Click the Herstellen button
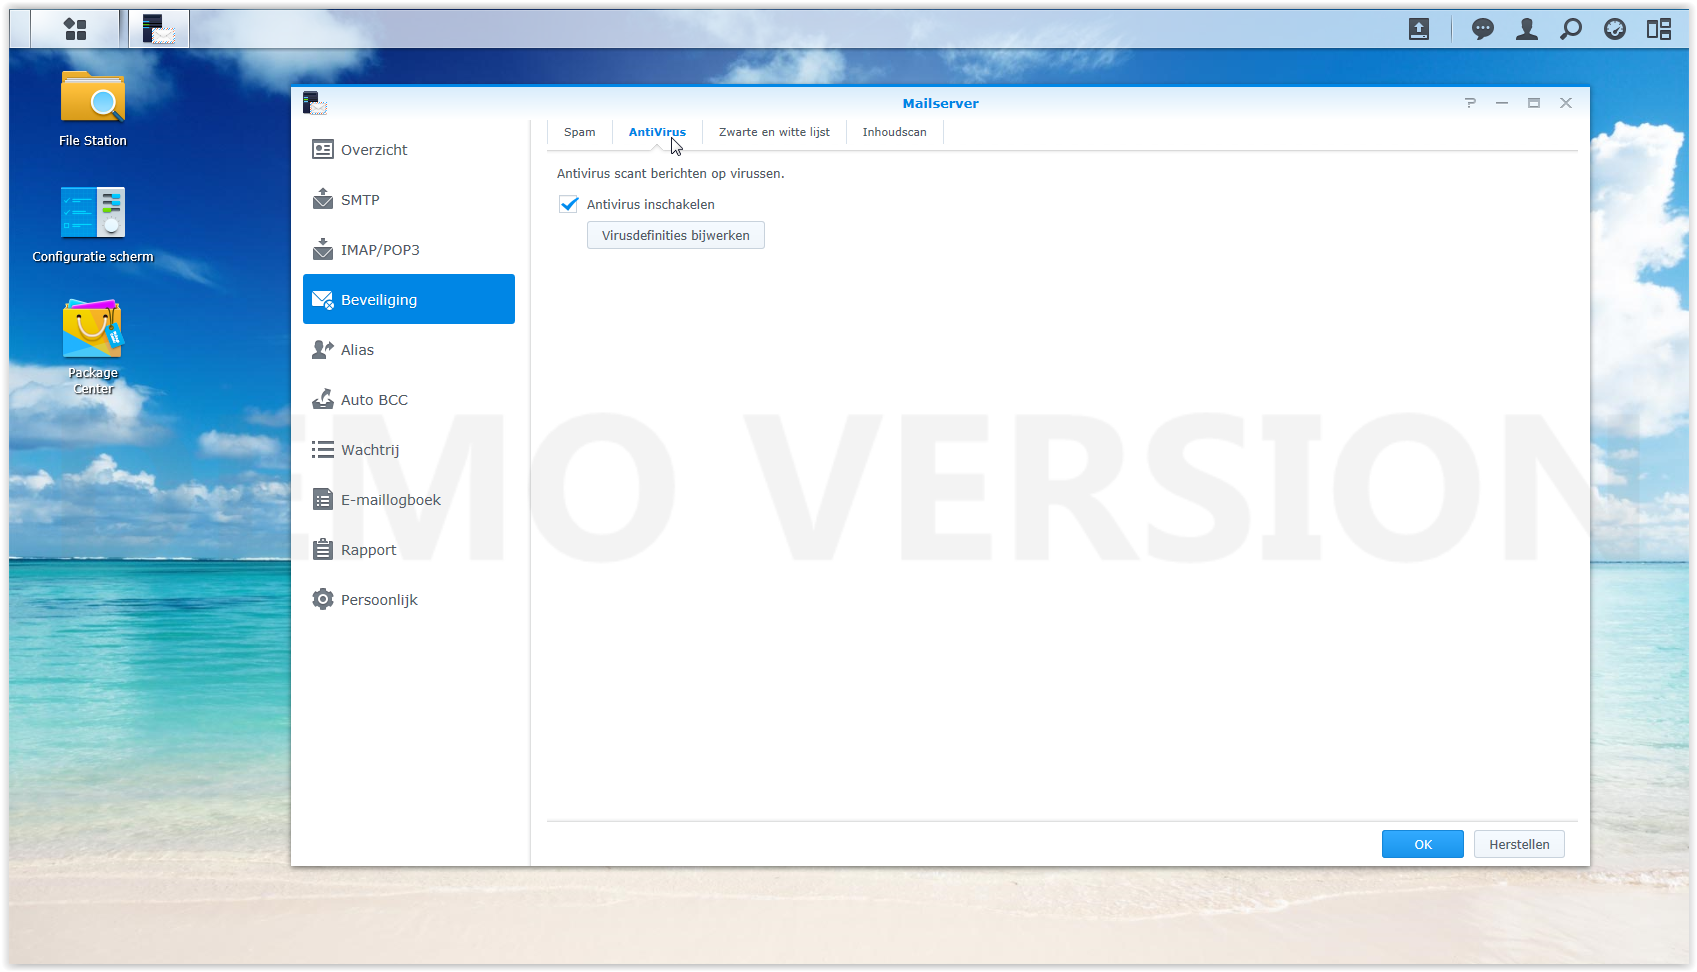The image size is (1697, 972). click(1519, 844)
